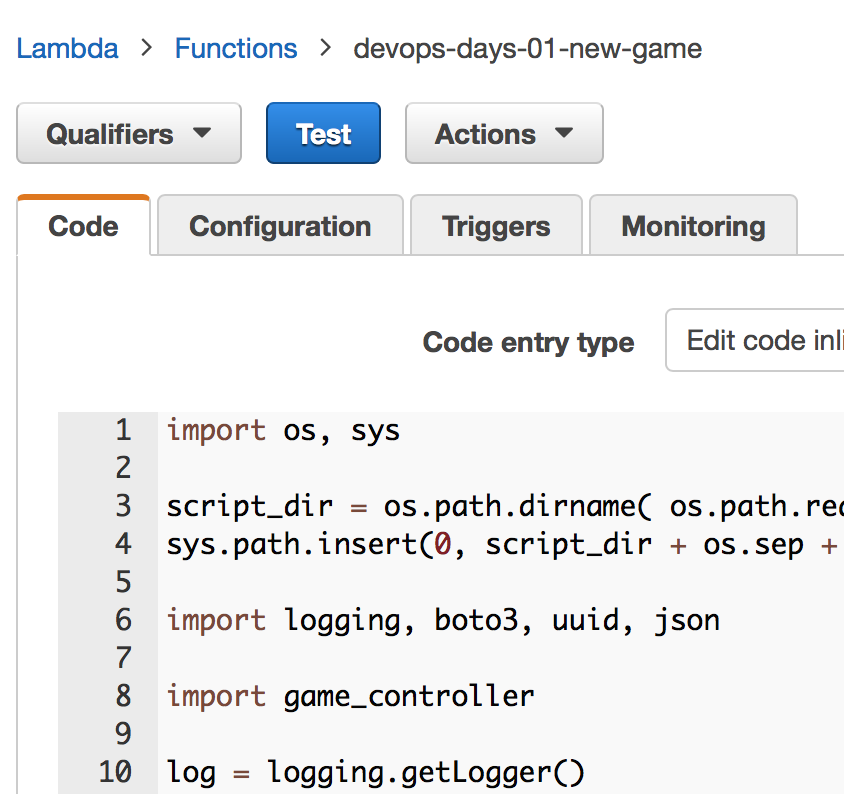
Task: View the Monitoring tab
Action: coord(693,227)
